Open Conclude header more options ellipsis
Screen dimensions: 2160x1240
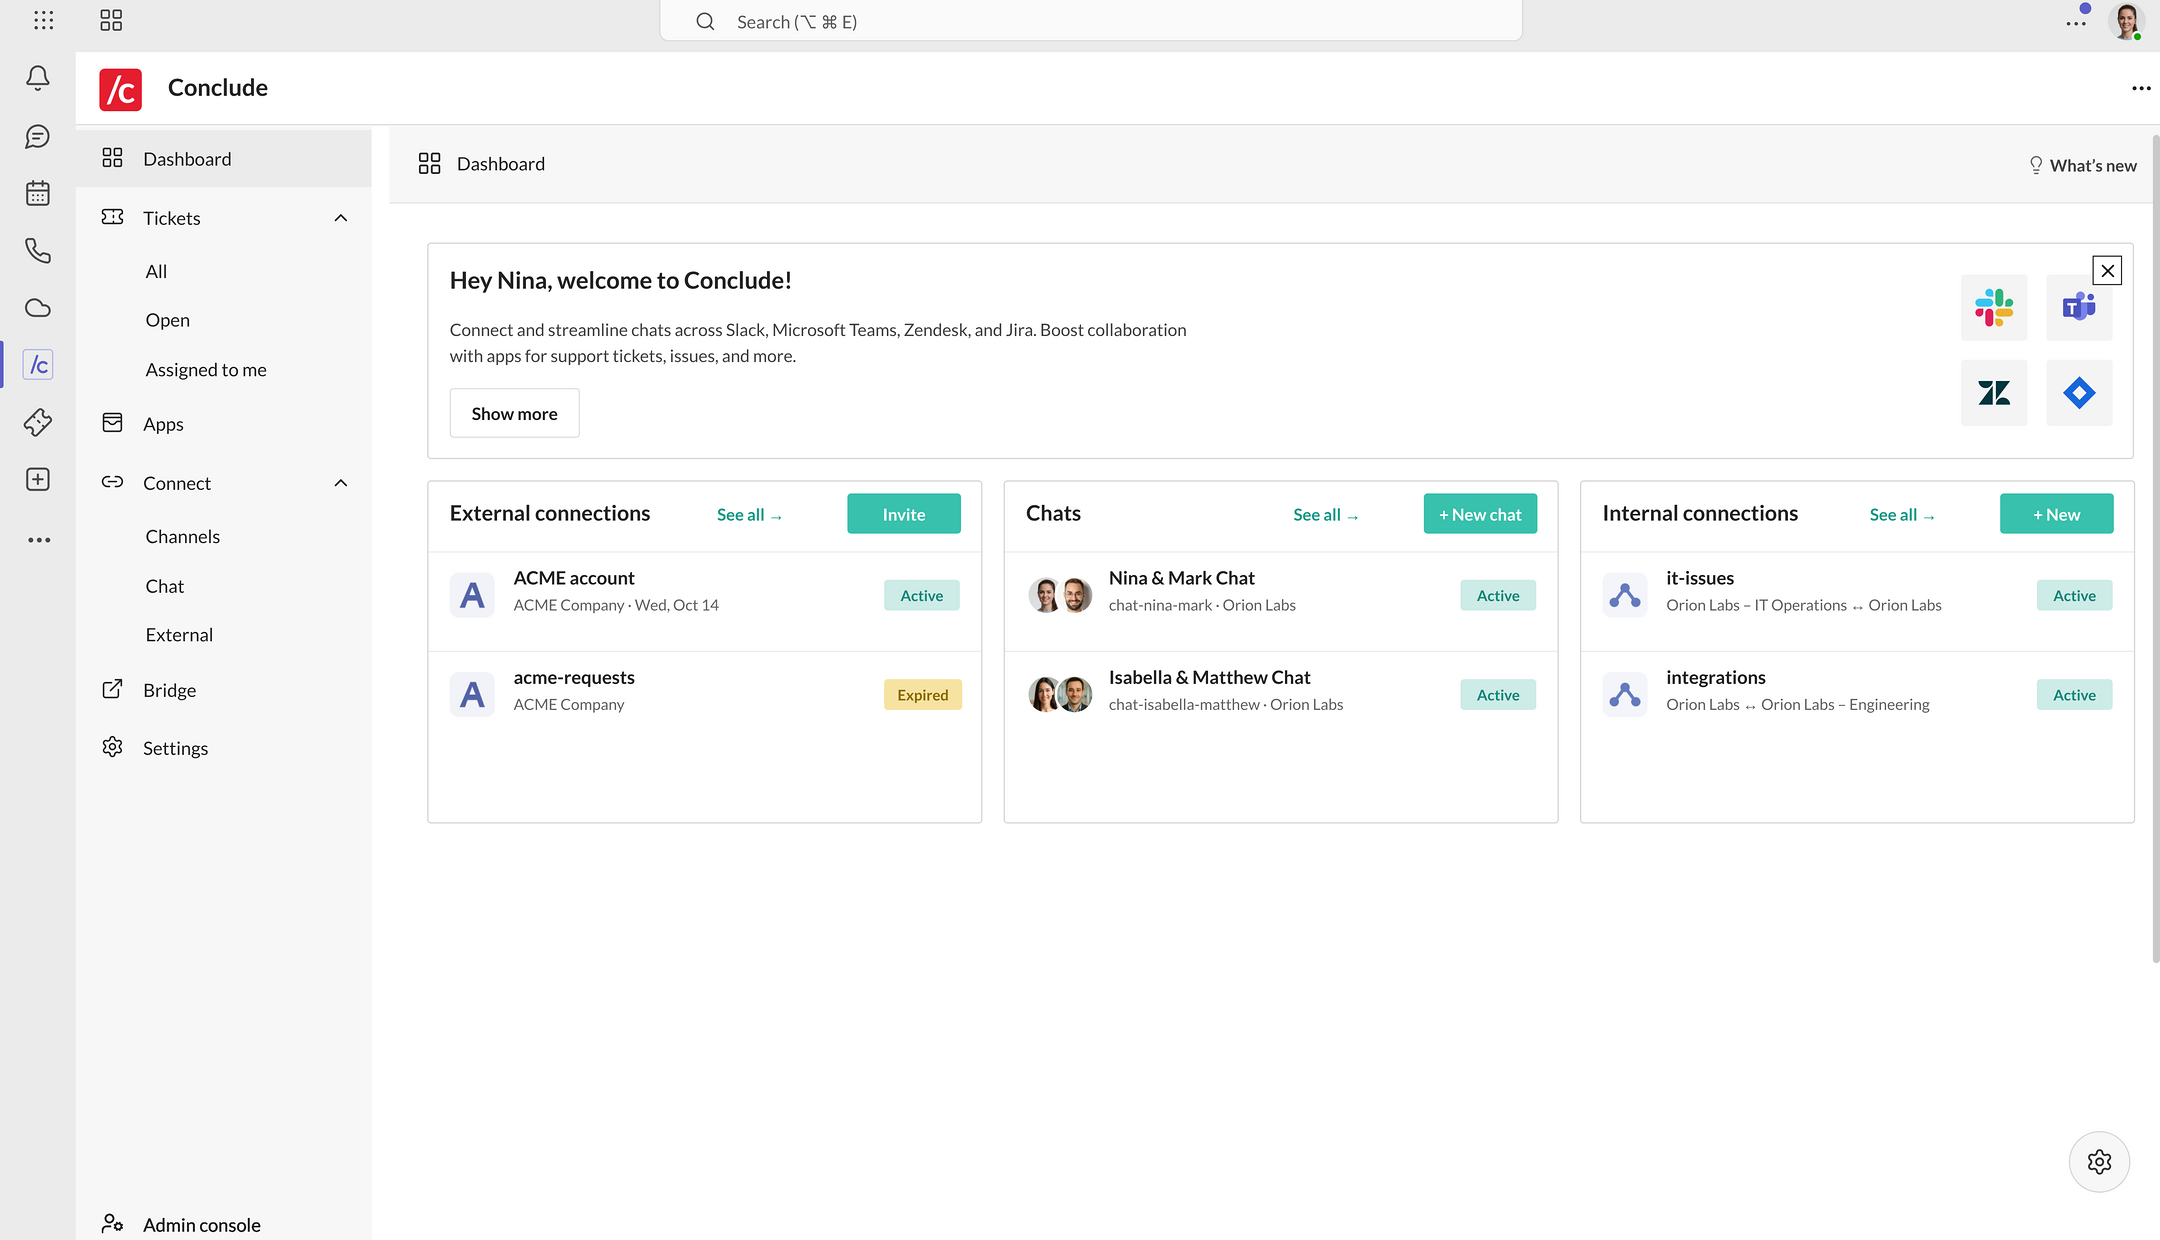click(x=2141, y=88)
